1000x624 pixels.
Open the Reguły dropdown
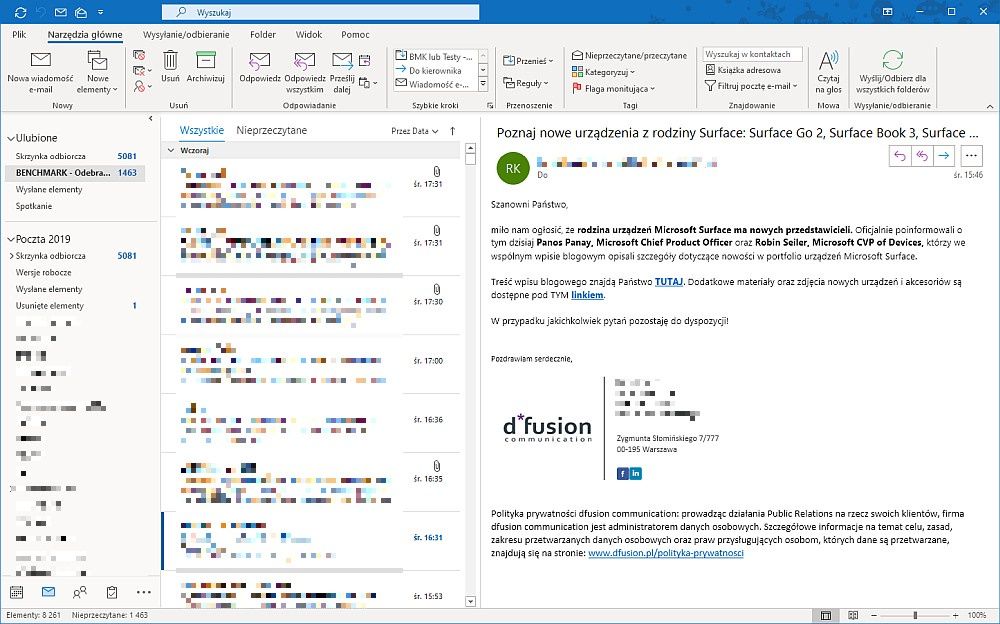[526, 83]
